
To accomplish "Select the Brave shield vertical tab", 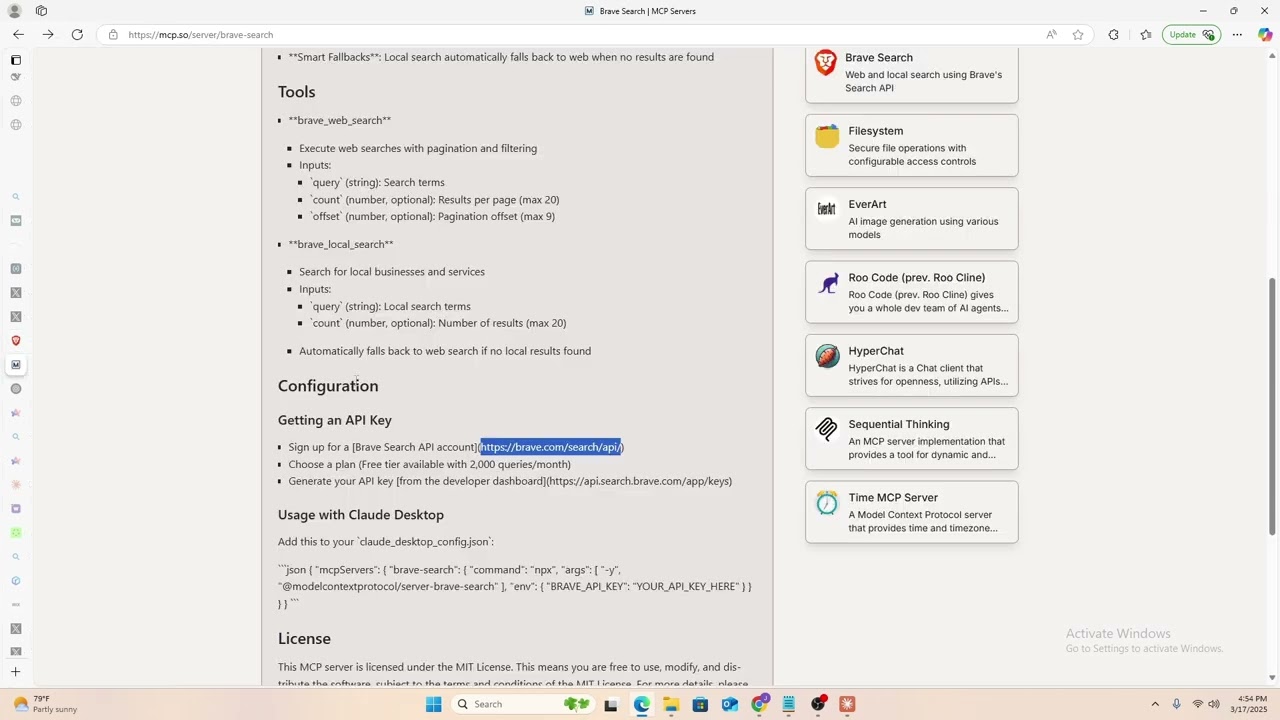I will [x=16, y=341].
